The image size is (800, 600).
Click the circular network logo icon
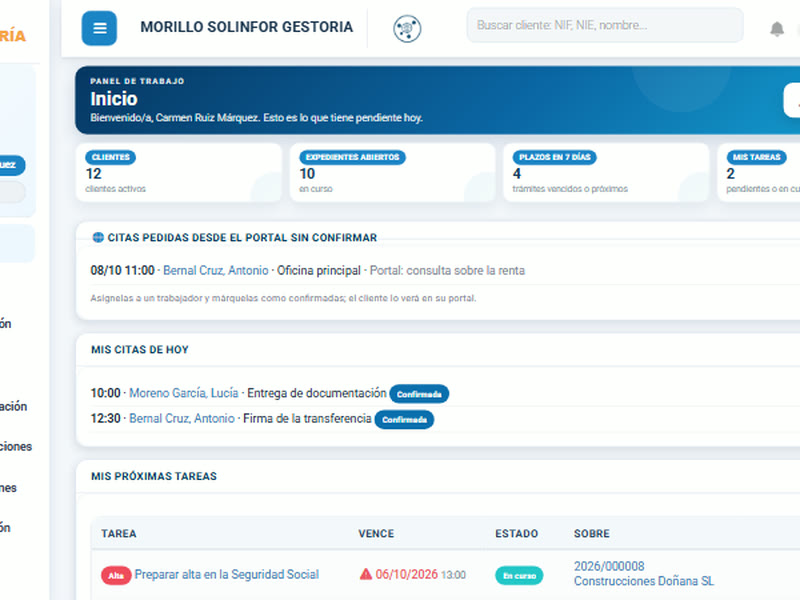[407, 29]
